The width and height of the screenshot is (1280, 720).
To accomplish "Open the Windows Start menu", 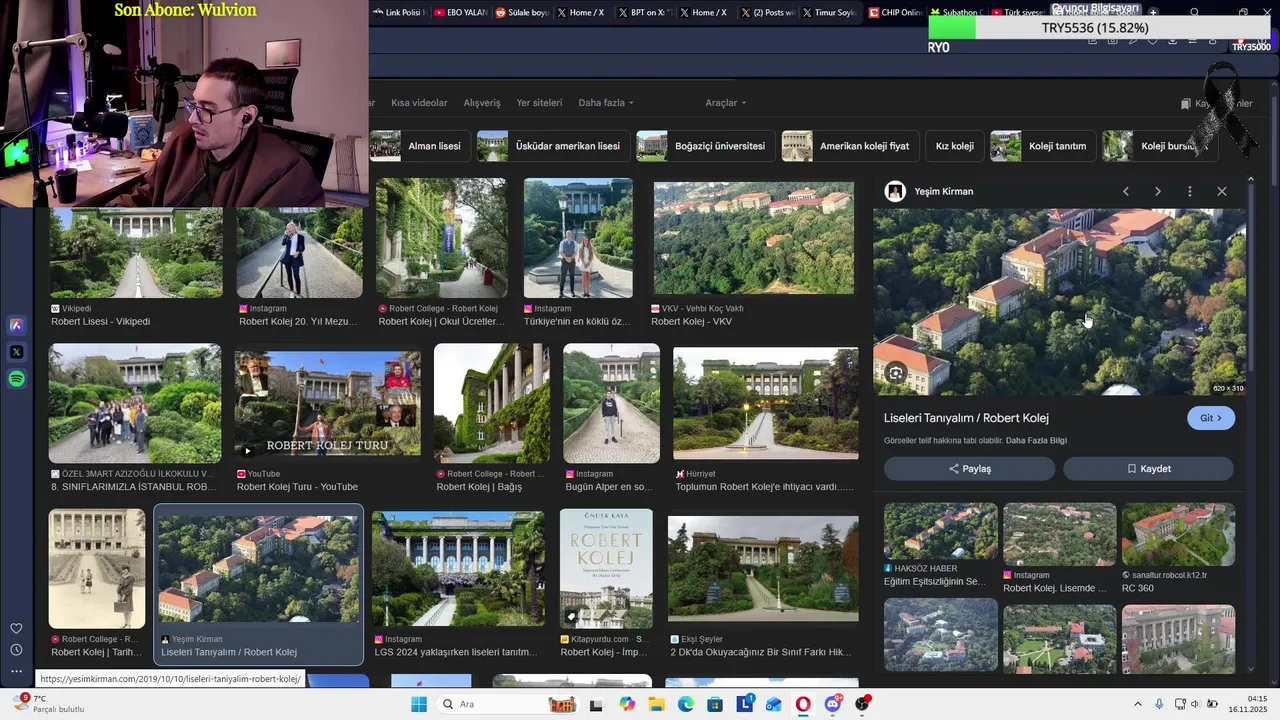I will coord(419,704).
